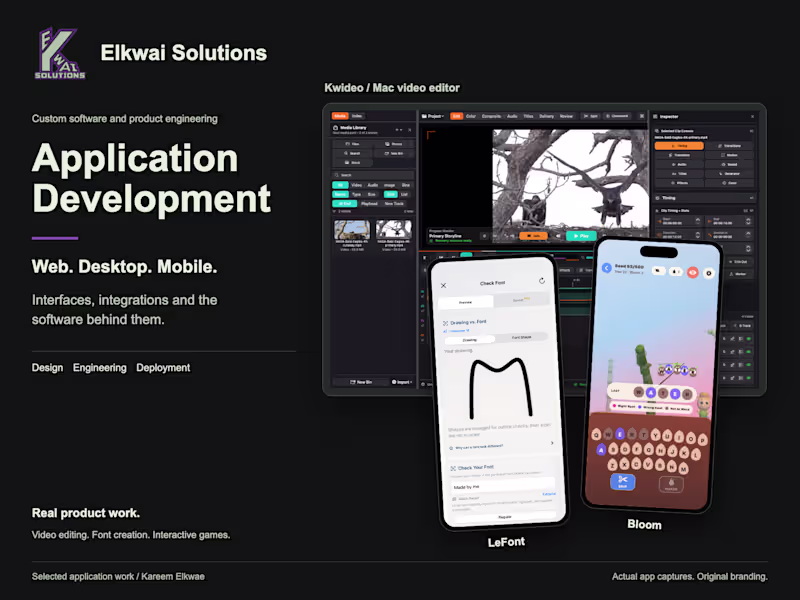Tap the L key on Bloom keyboard
Viewport: 800px width, 600px height.
[696, 454]
